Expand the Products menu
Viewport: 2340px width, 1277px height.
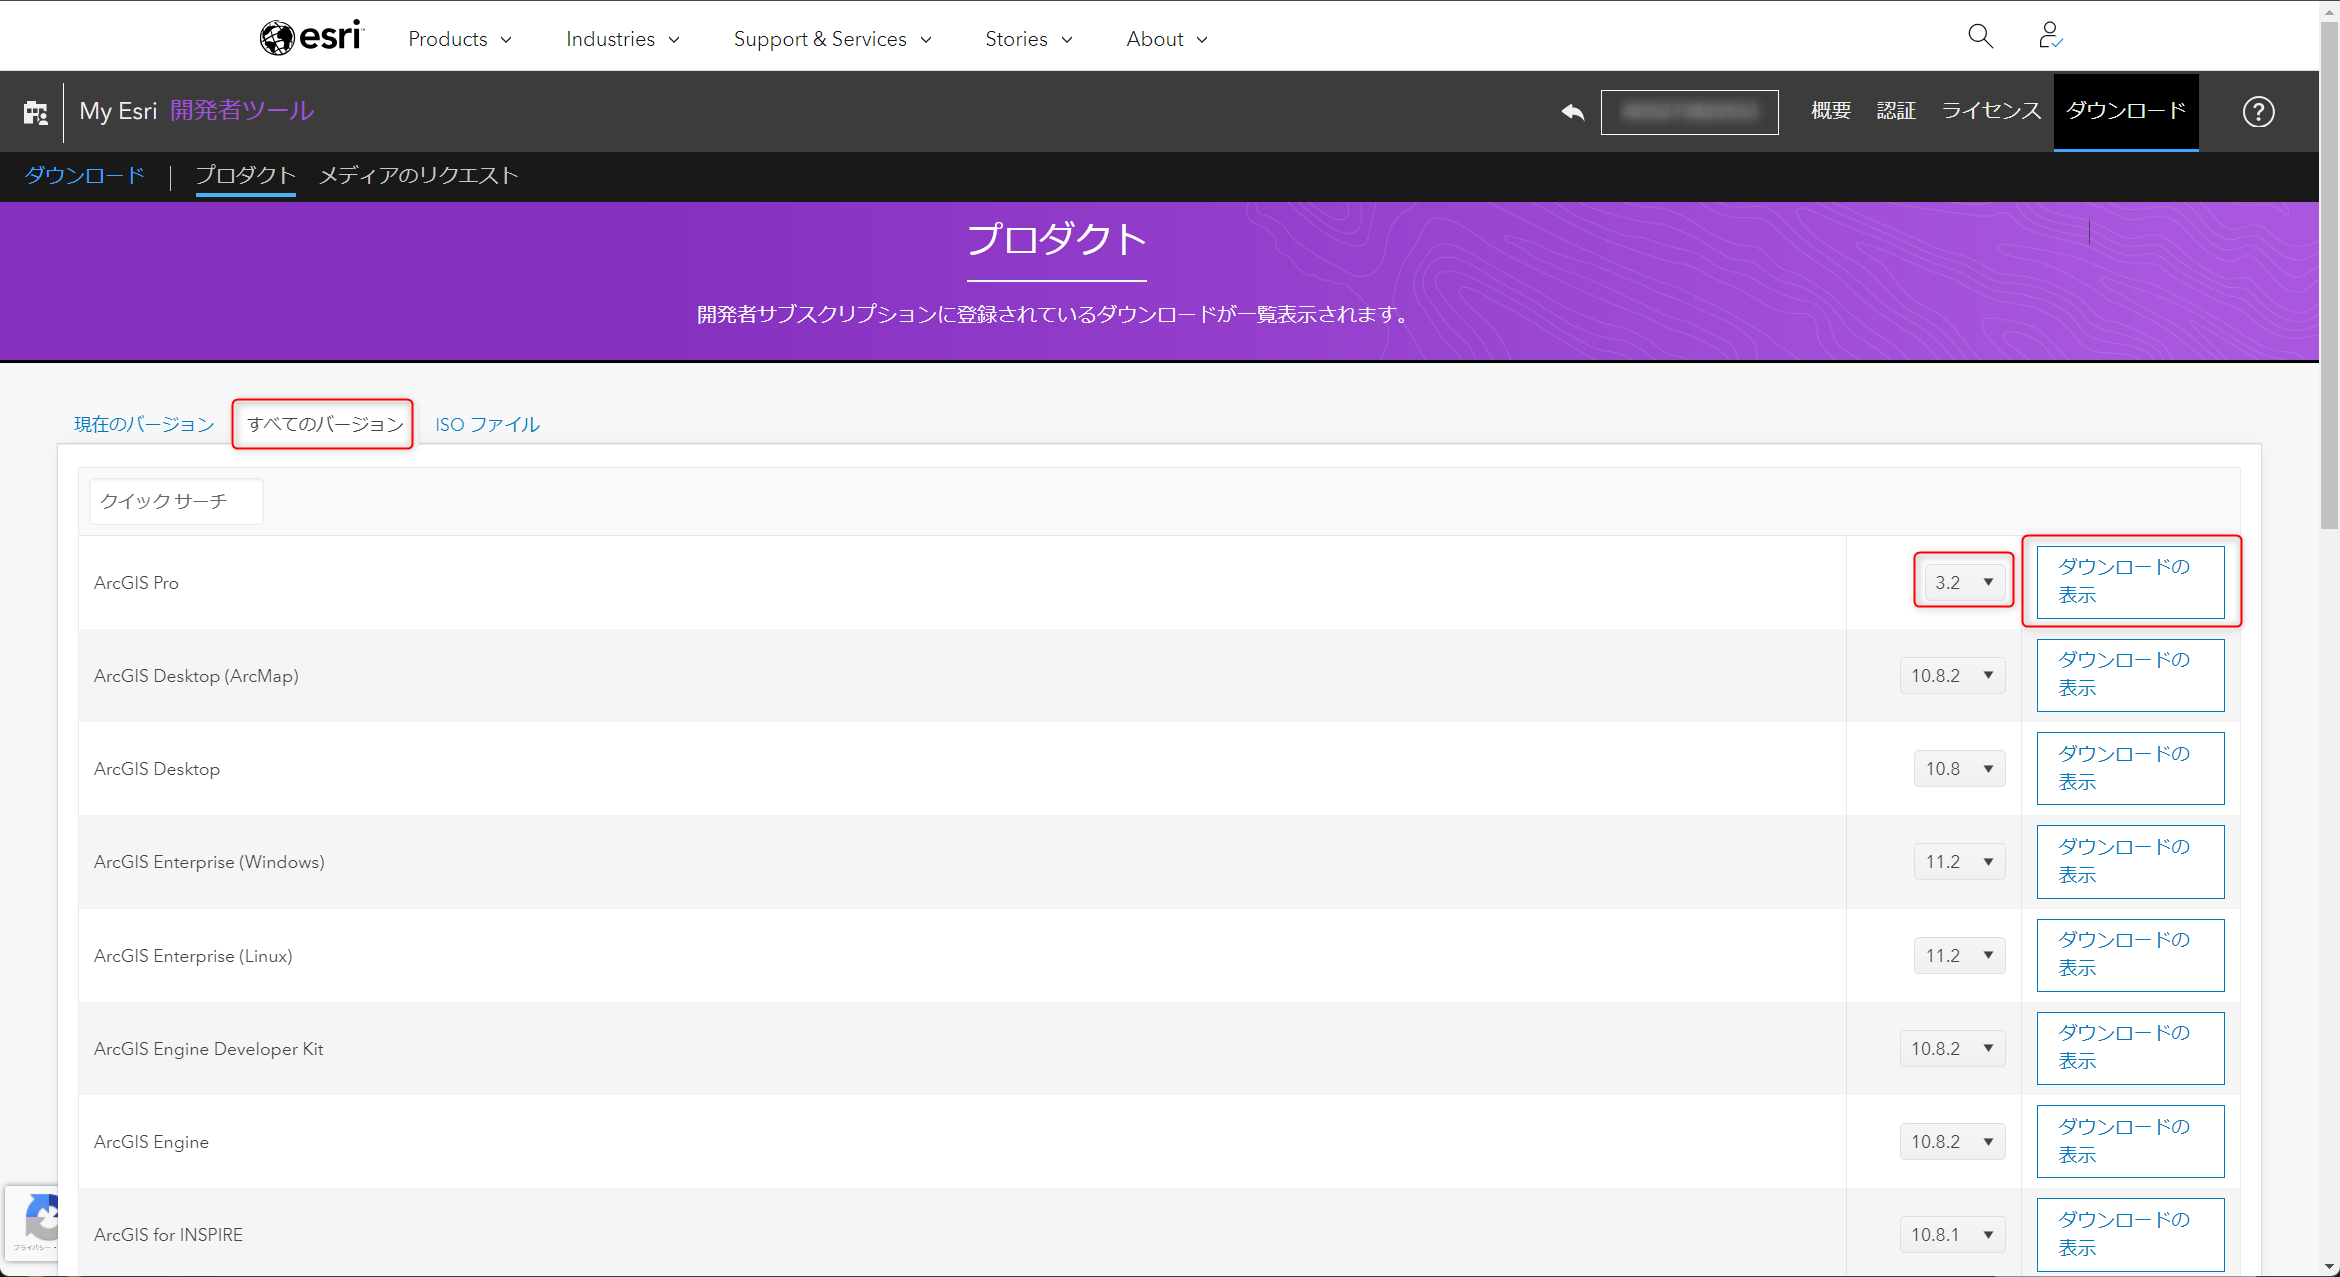coord(460,39)
